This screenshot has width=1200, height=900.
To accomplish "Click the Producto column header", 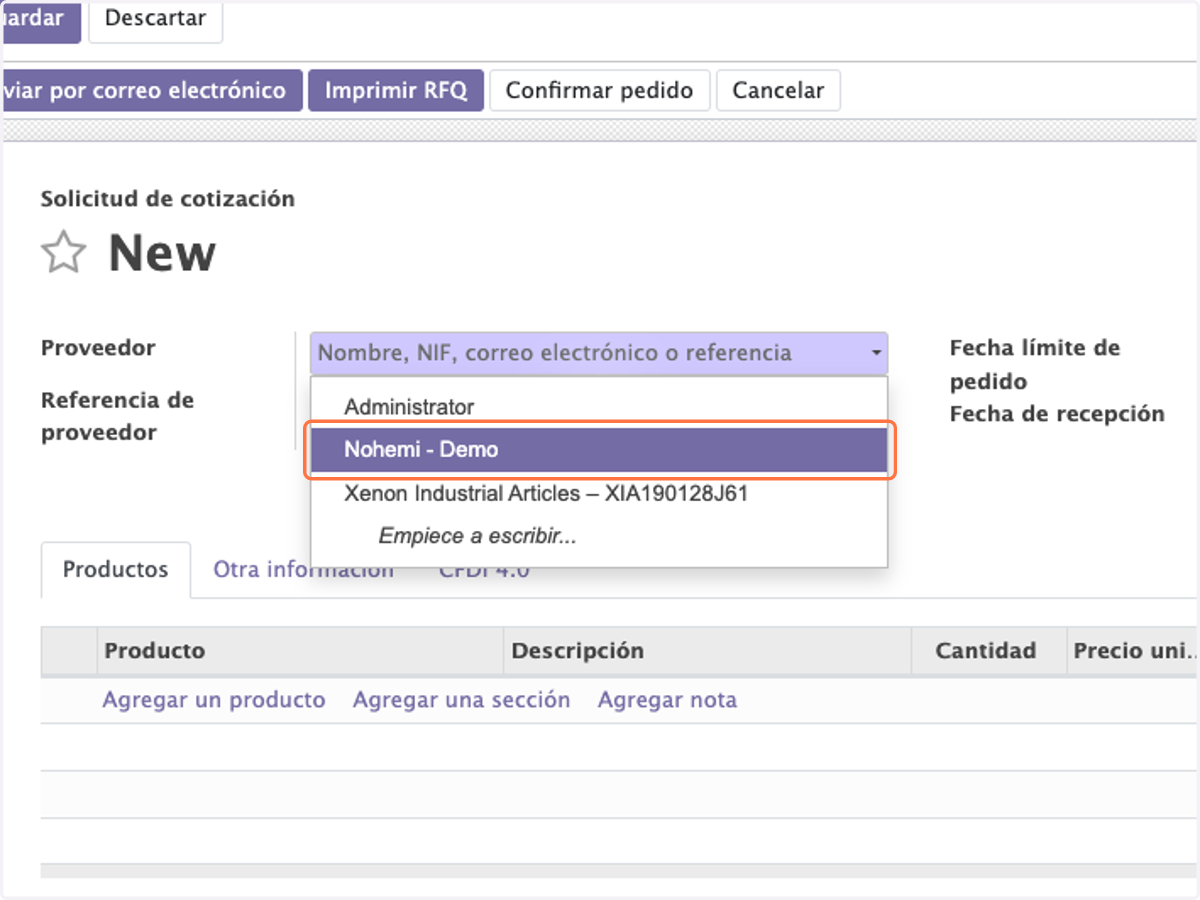I will [300, 651].
